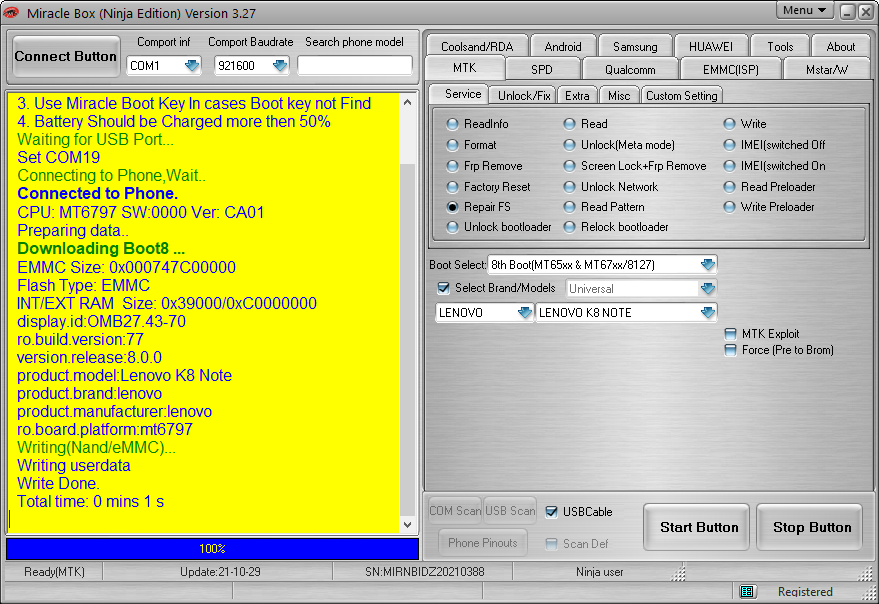Open the LENOVO brand dropdown
This screenshot has width=879, height=604.
(x=525, y=312)
